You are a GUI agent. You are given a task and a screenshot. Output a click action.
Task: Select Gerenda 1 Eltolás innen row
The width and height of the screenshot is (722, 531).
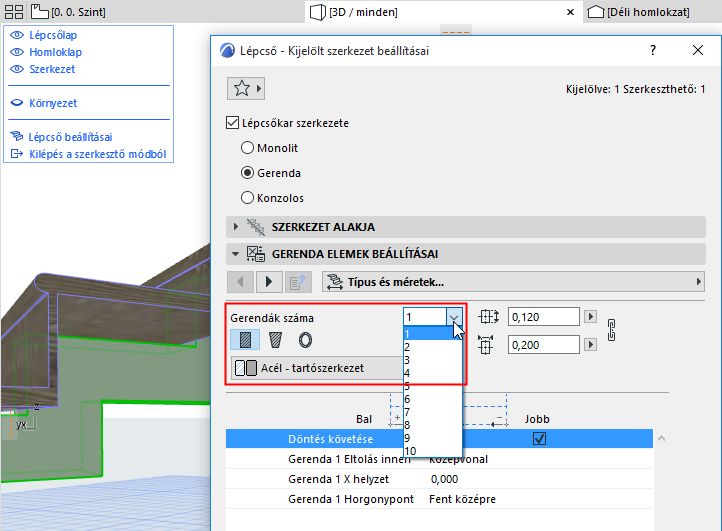click(439, 459)
